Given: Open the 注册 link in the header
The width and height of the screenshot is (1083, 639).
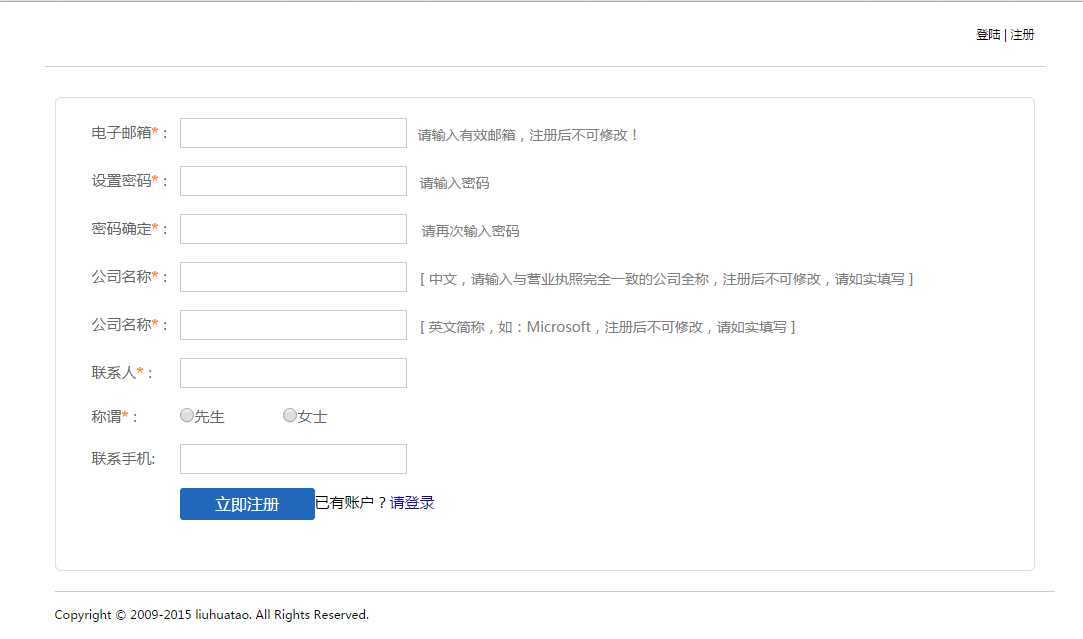Looking at the screenshot, I should coord(1022,35).
